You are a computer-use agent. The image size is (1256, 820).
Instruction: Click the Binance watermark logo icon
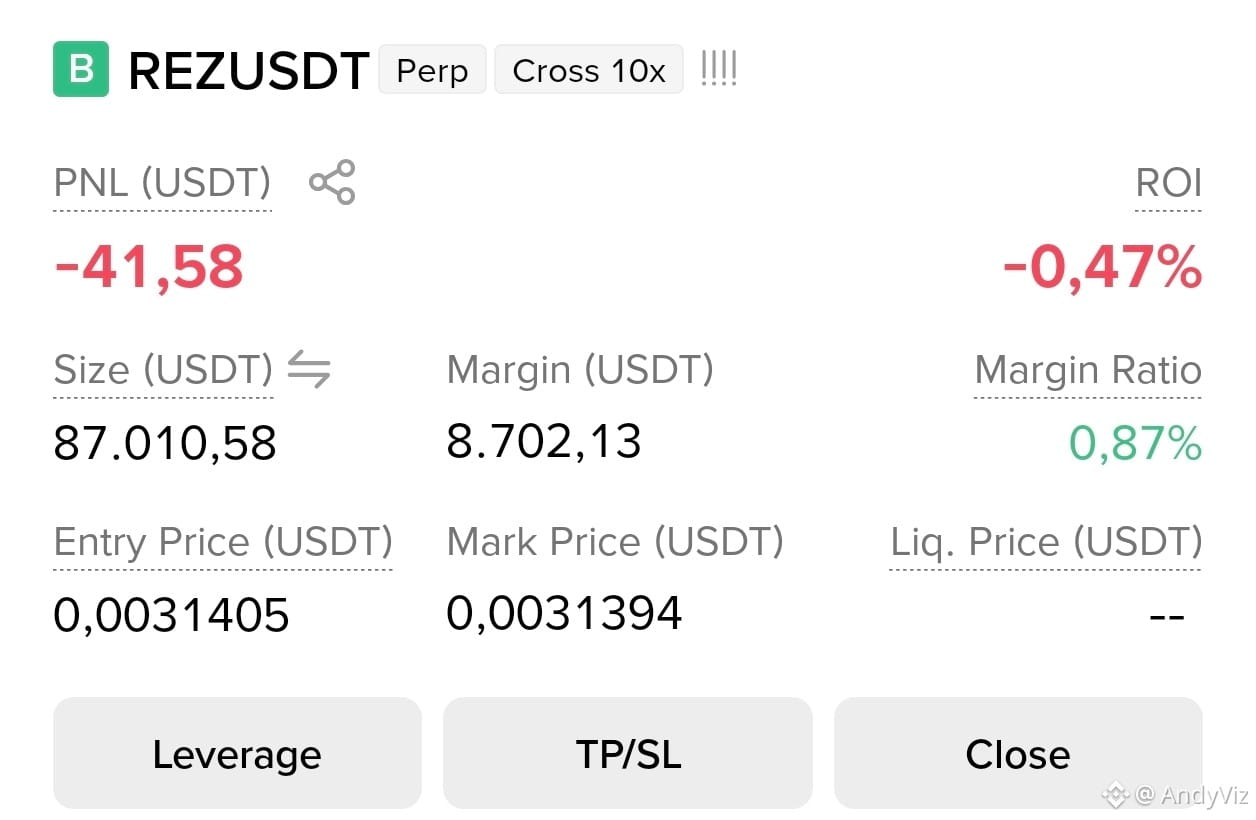tap(1114, 795)
